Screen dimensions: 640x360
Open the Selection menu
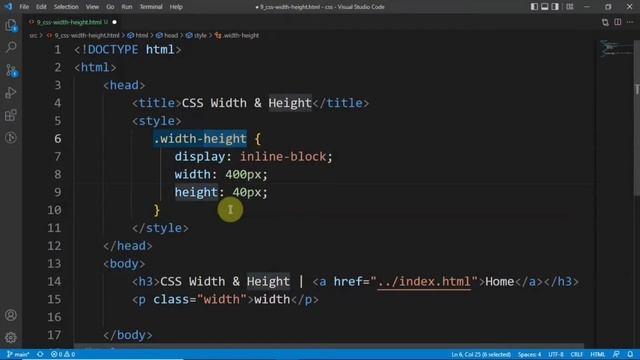(66, 7)
